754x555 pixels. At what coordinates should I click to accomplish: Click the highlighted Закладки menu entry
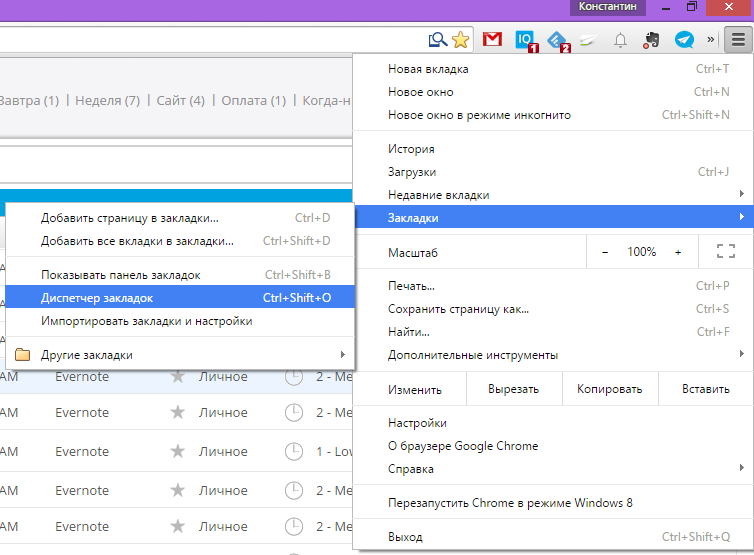click(x=553, y=217)
